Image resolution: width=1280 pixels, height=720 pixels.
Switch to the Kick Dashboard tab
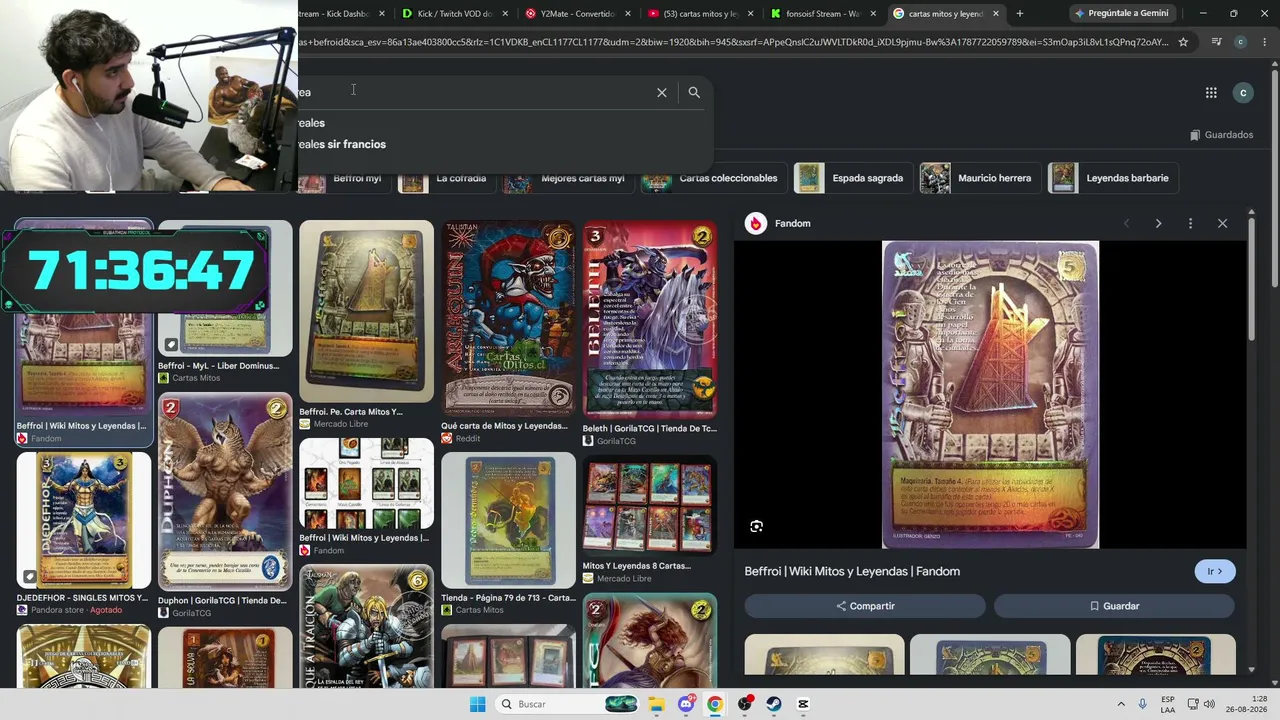[340, 14]
